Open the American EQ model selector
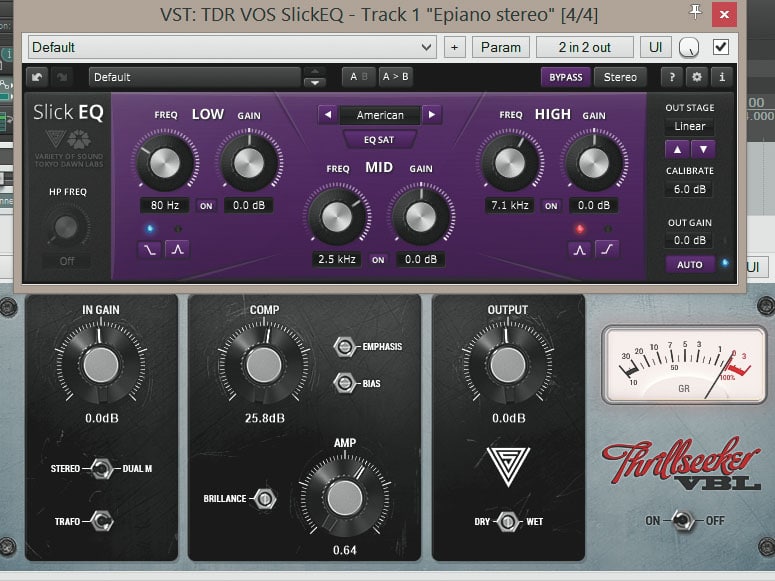Screen dimensions: 775x581 pyautogui.click(x=380, y=115)
